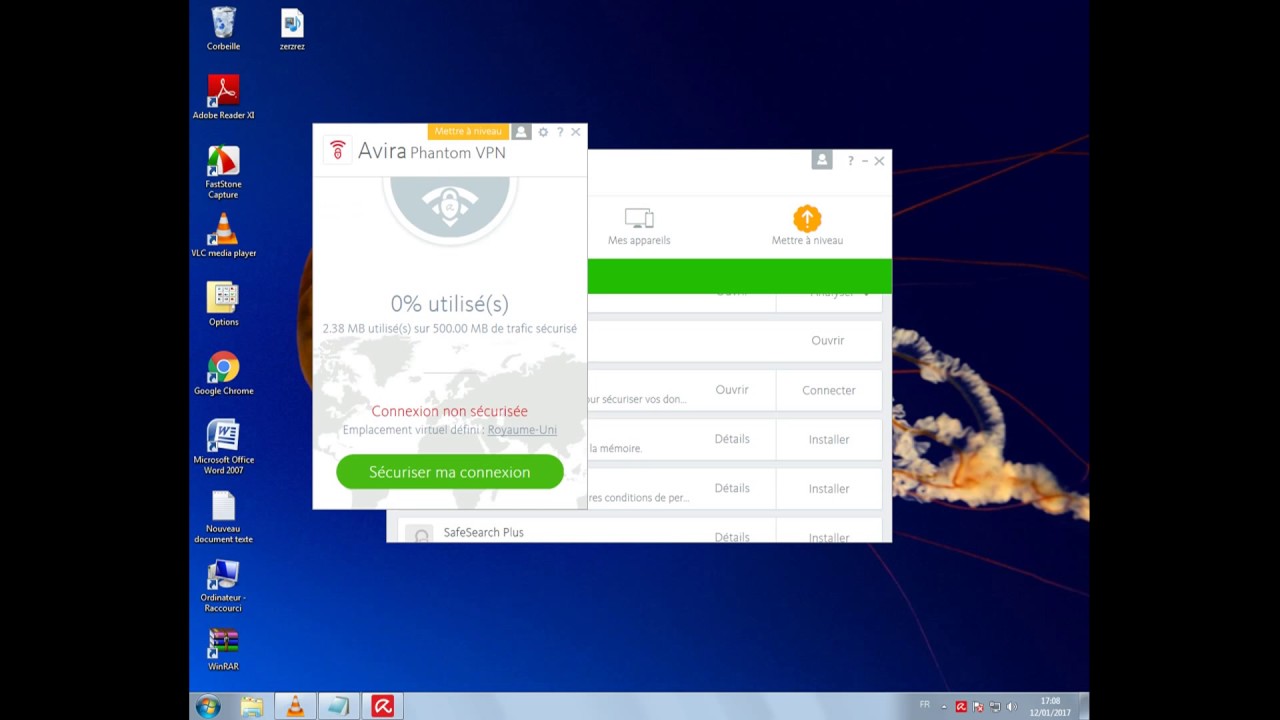
Task: Open Mes appareils in Avira launcher
Action: pyautogui.click(x=639, y=226)
